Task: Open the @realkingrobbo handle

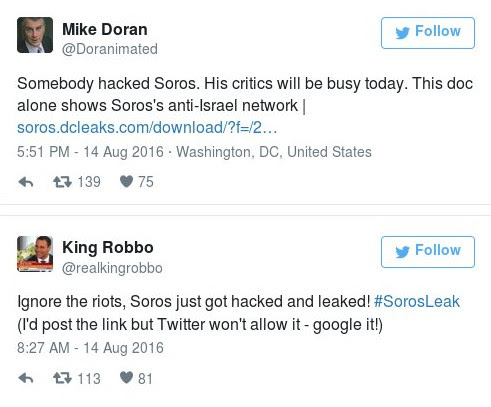Action: click(112, 268)
